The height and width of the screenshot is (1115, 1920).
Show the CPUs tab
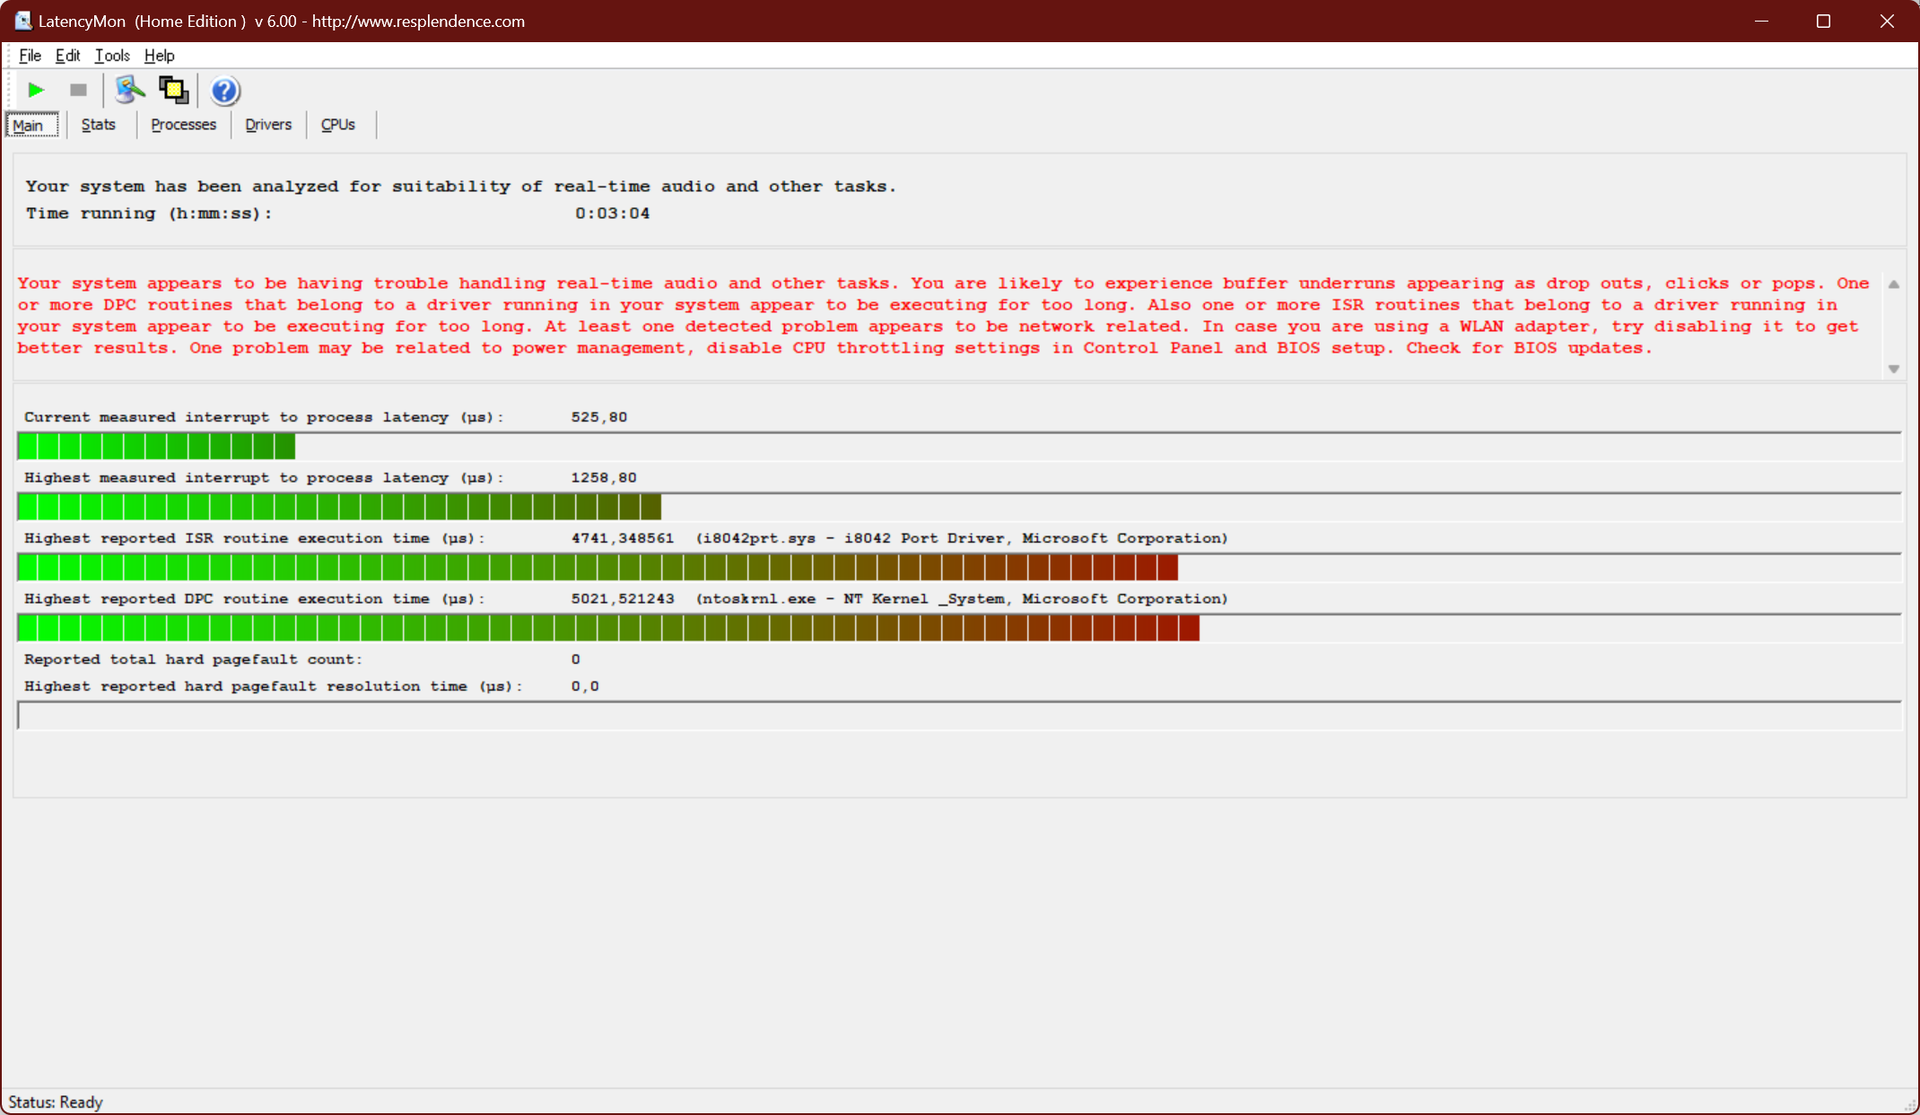coord(338,125)
